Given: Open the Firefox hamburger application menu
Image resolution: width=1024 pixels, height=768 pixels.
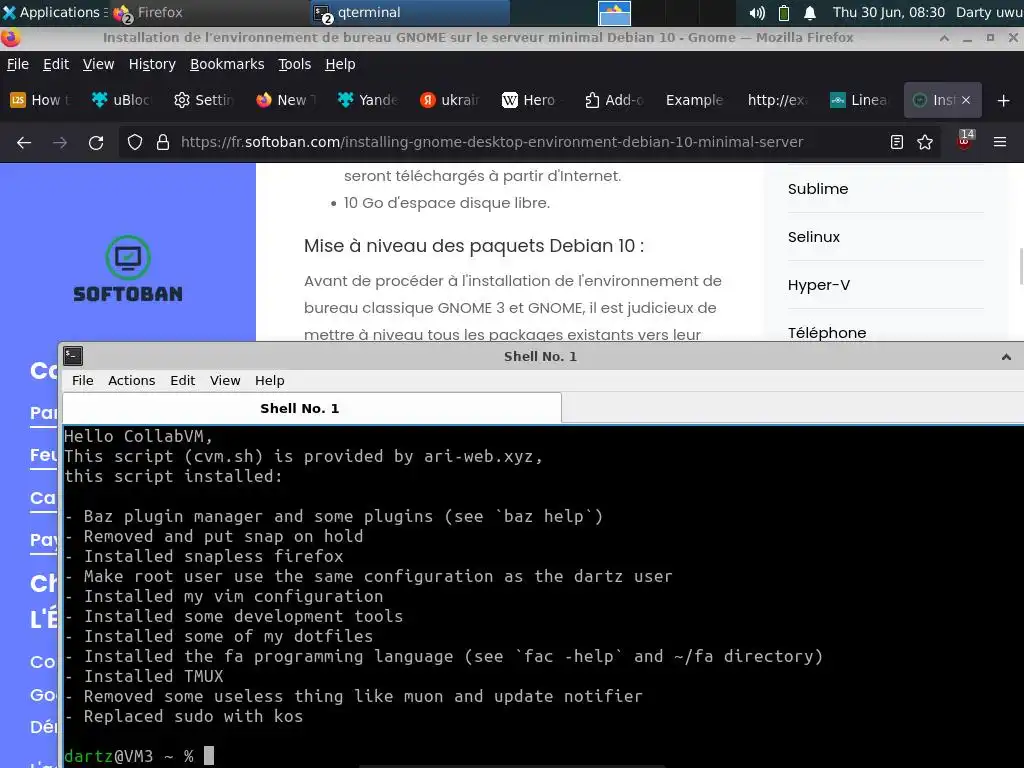Looking at the screenshot, I should click(x=1000, y=142).
